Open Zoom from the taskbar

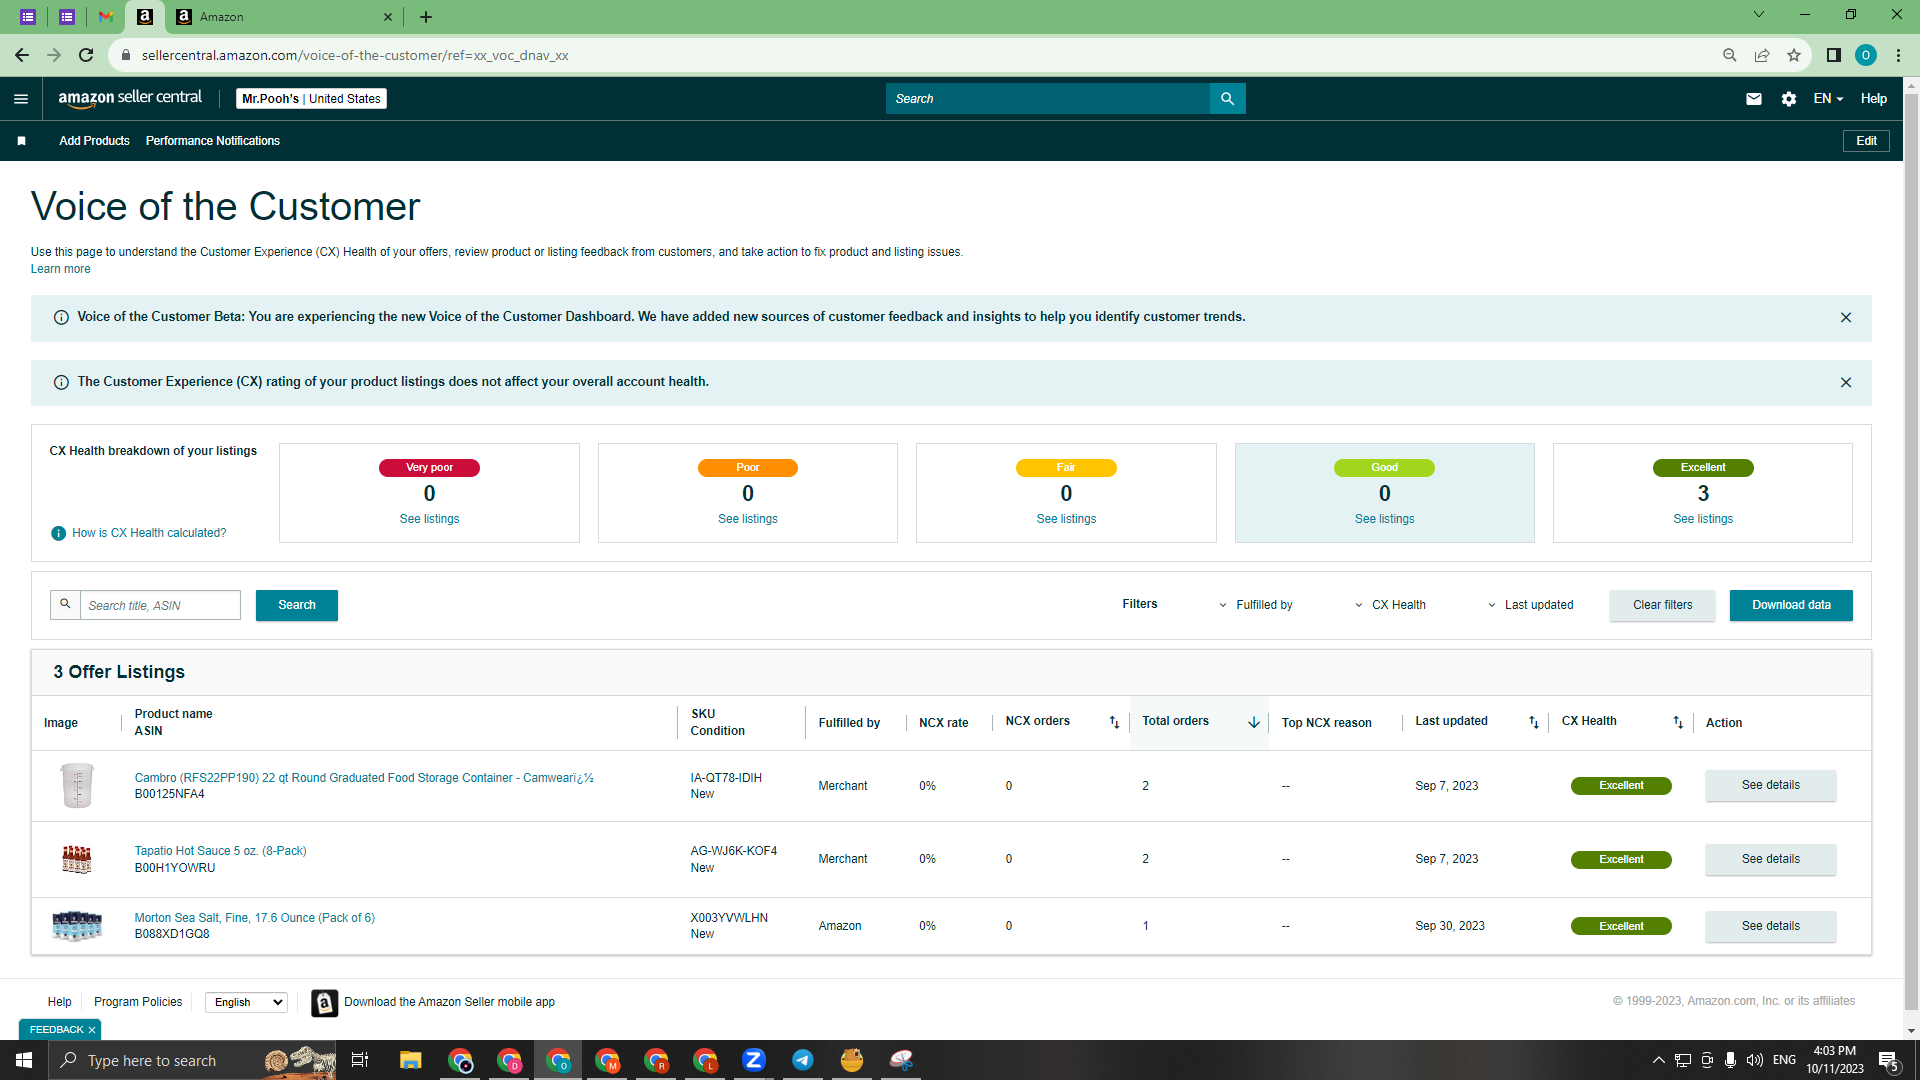[x=754, y=1060]
